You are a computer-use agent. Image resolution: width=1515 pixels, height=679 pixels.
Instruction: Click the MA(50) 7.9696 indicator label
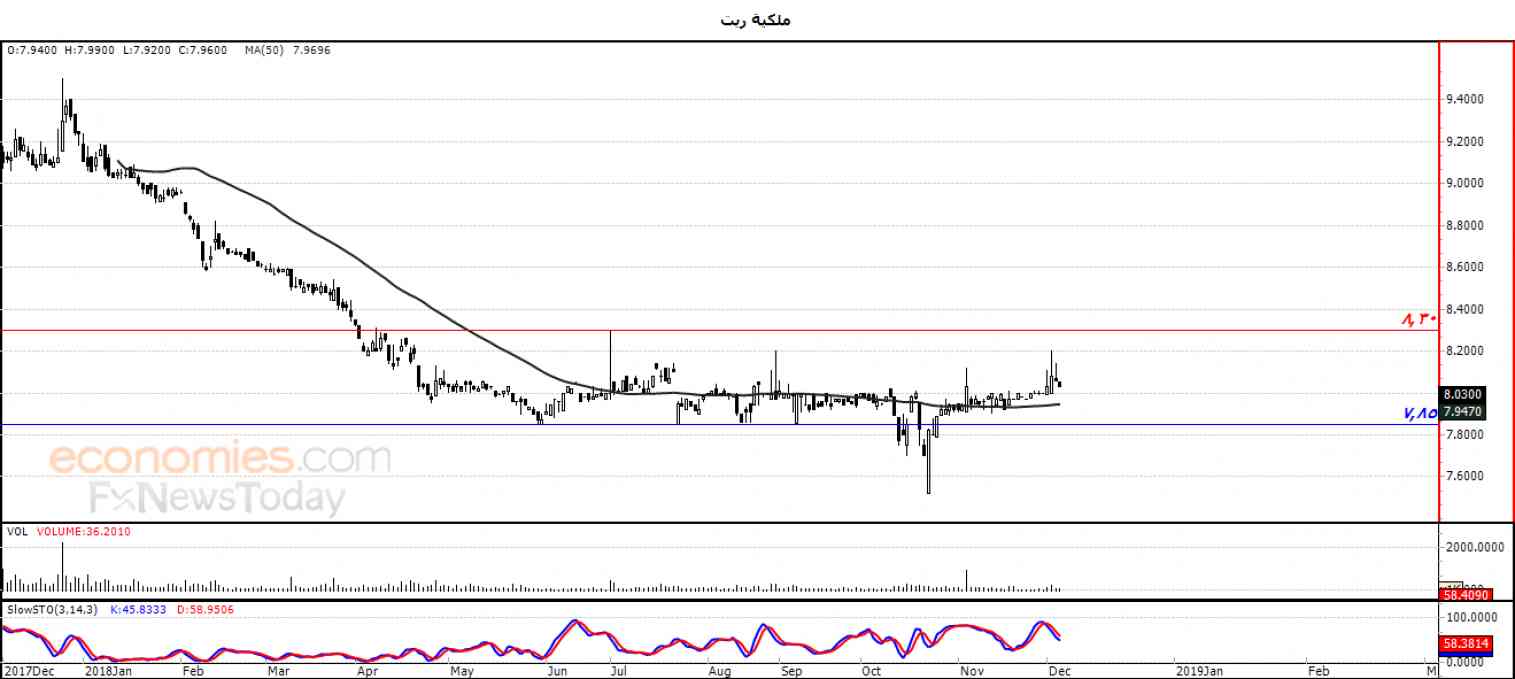tap(287, 49)
